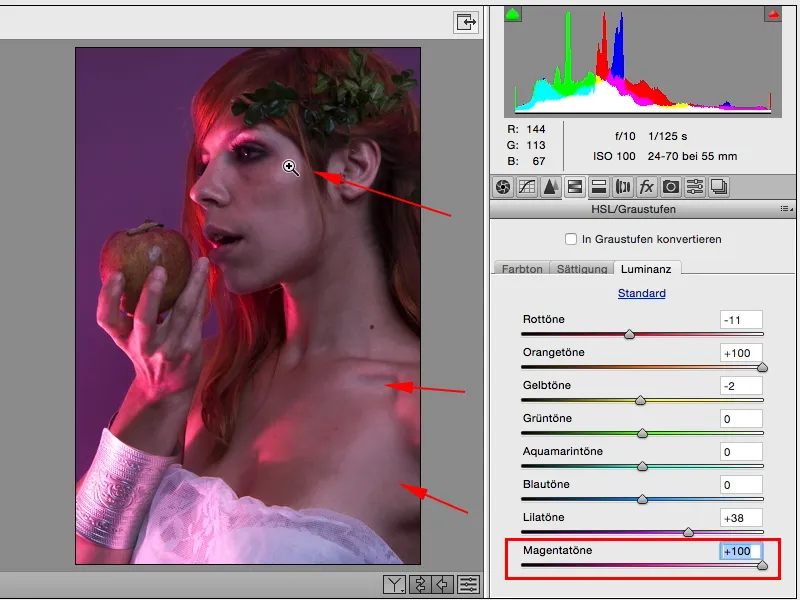Open the Split Toning panel icon

(598, 187)
